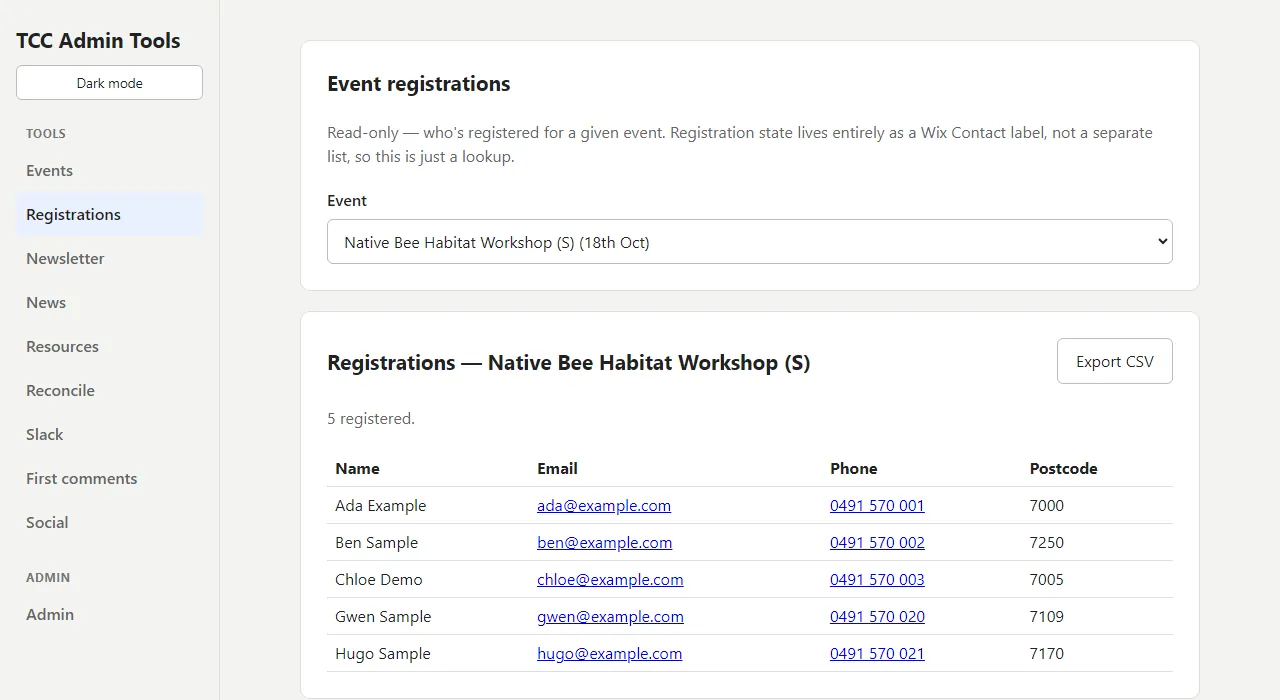Image resolution: width=1280 pixels, height=700 pixels.
Task: Email ada@example.com
Action: pyautogui.click(x=604, y=506)
